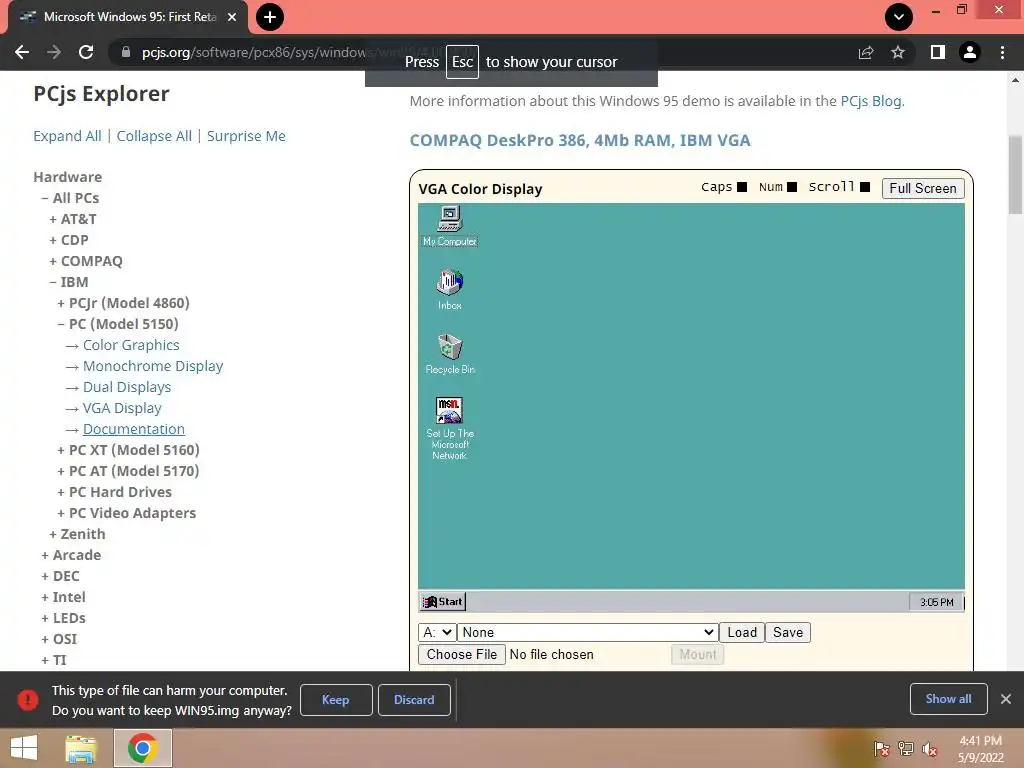Screen dimensions: 1024x768
Task: Select the Microsoft Windows 95 browser tab
Action: [x=127, y=17]
